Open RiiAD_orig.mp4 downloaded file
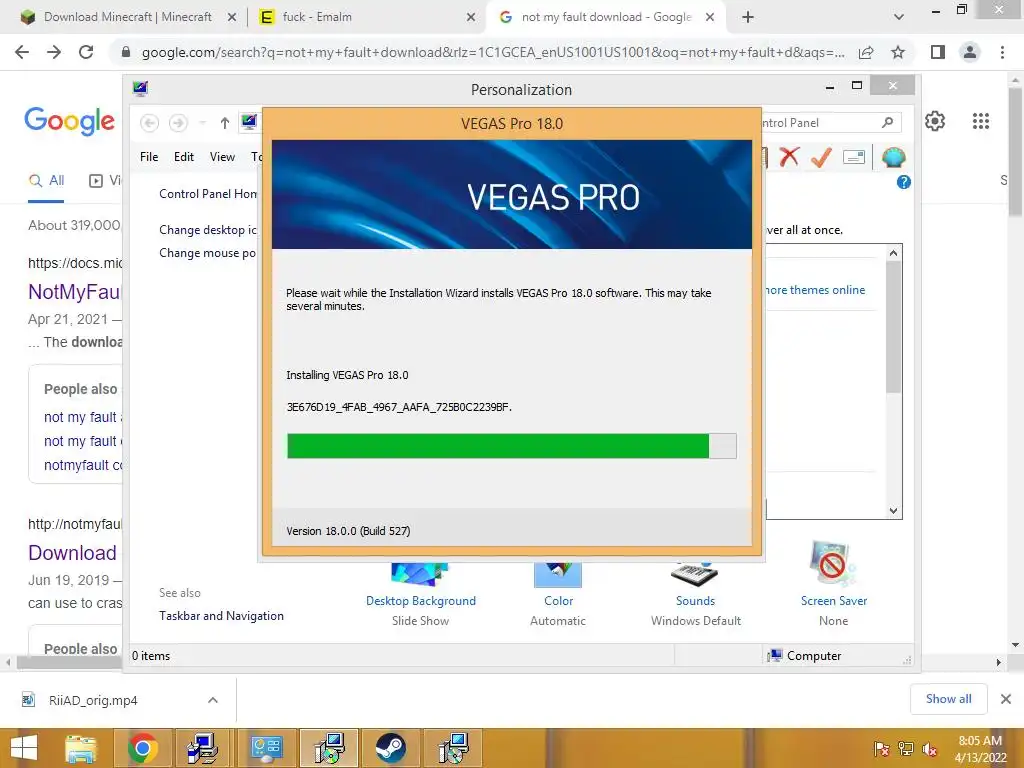 pos(93,700)
